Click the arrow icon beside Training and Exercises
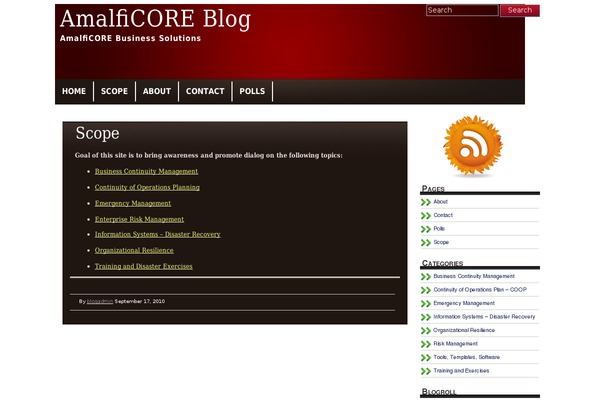This screenshot has height=400, width=600. click(426, 371)
